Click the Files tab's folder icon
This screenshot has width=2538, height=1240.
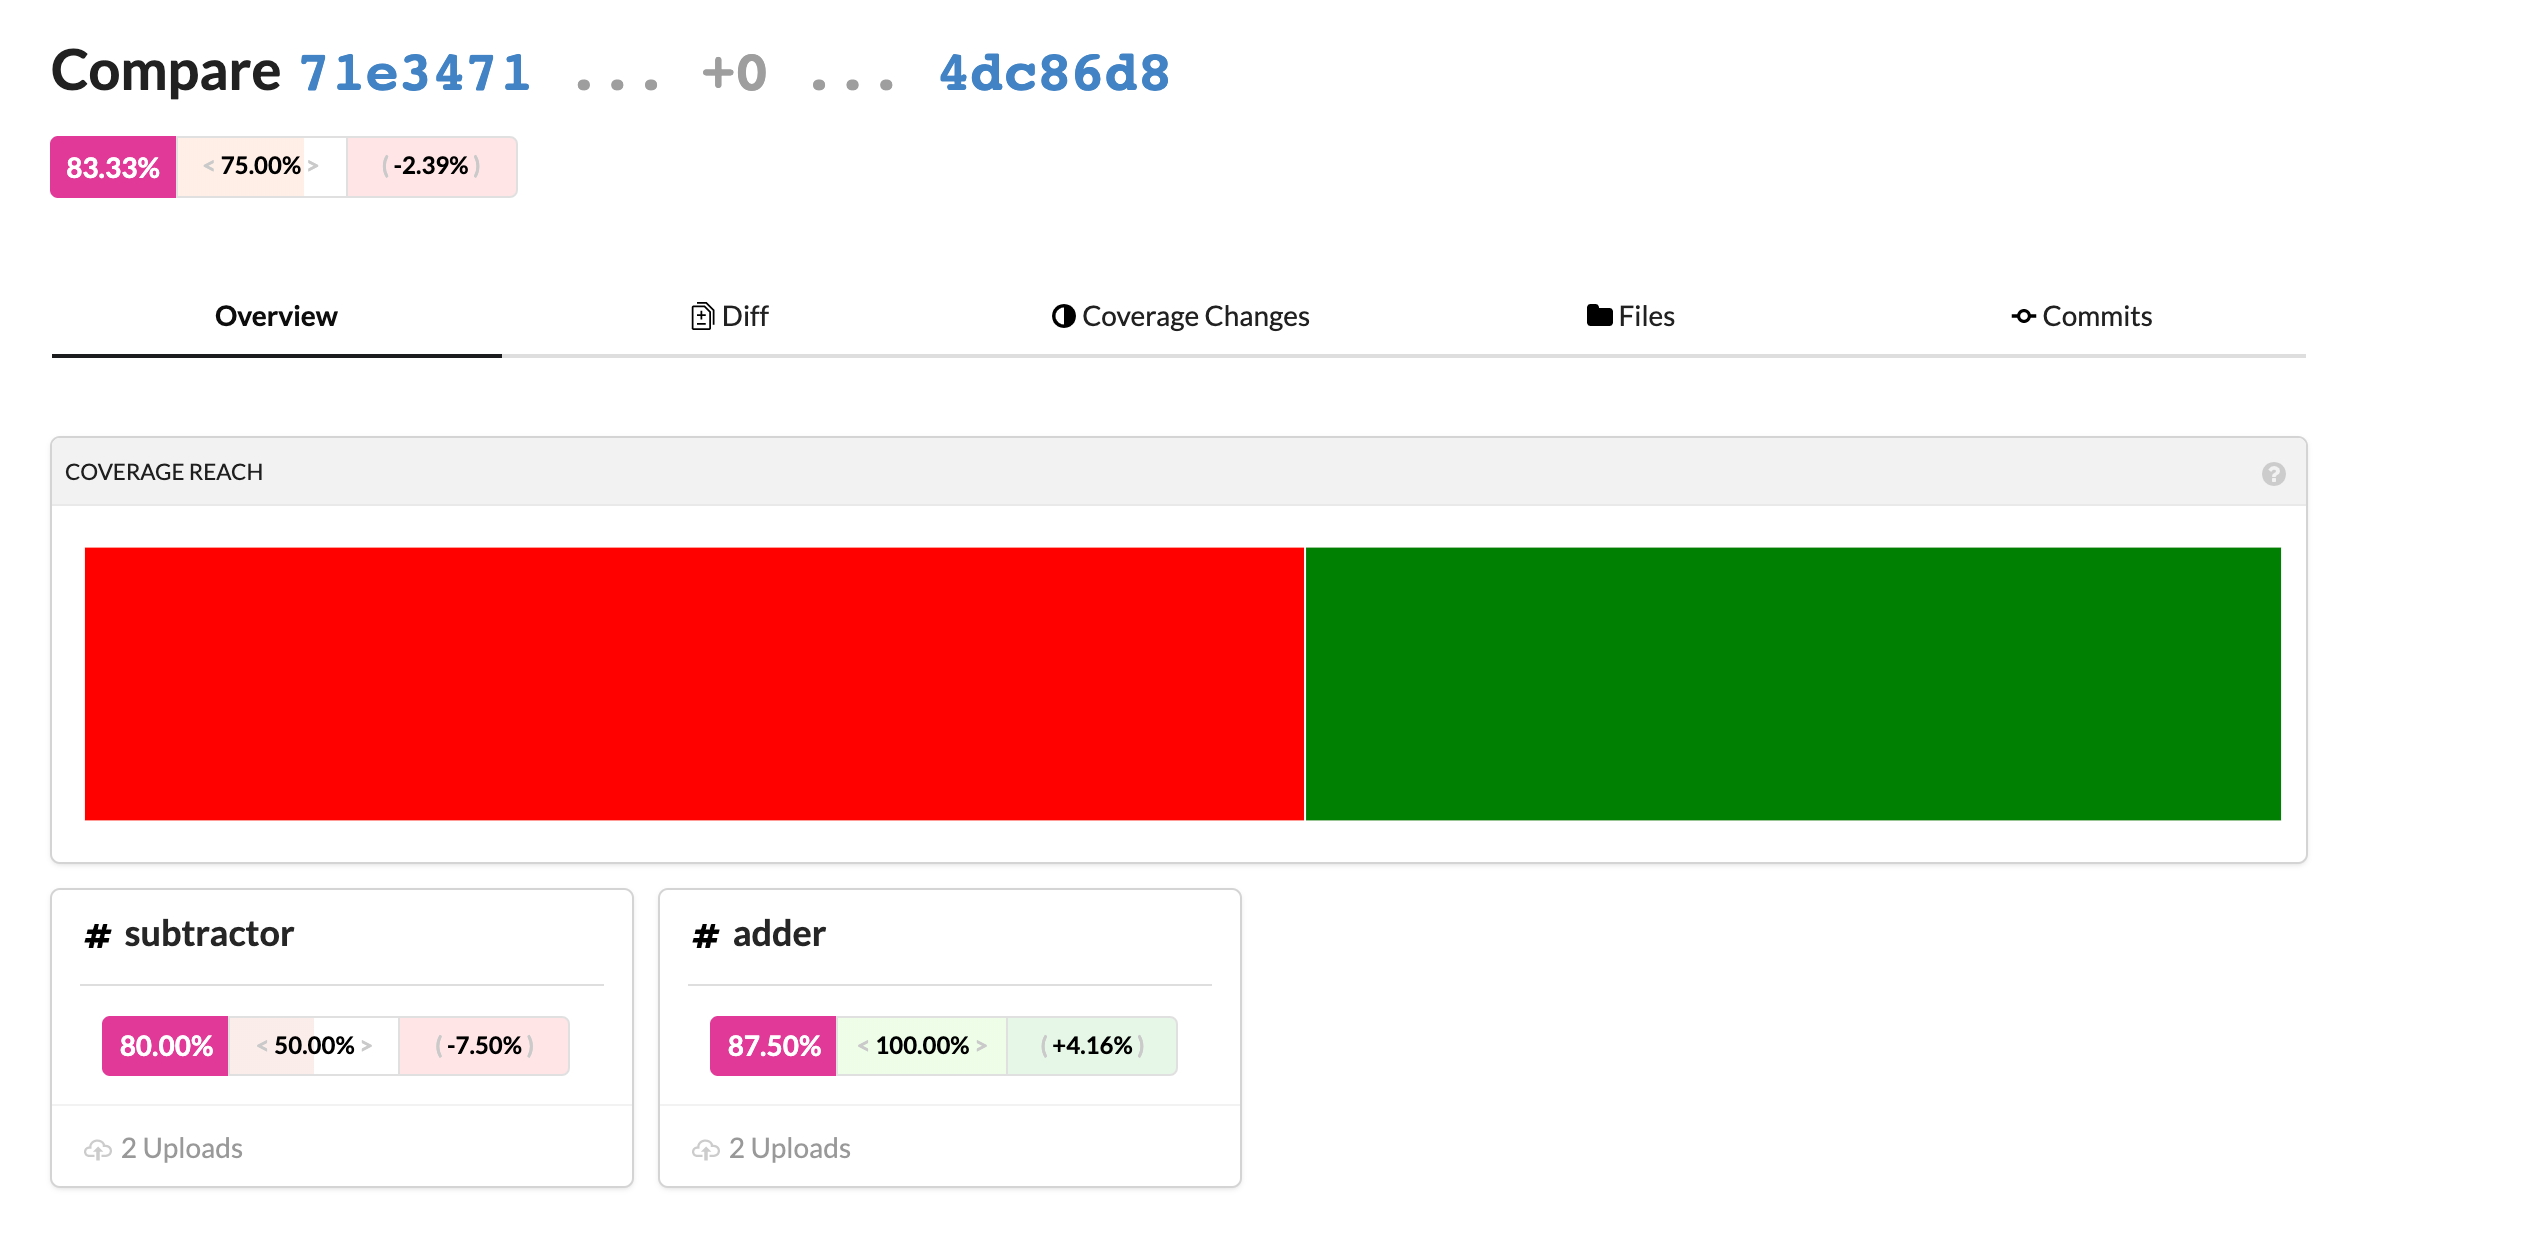click(1599, 316)
